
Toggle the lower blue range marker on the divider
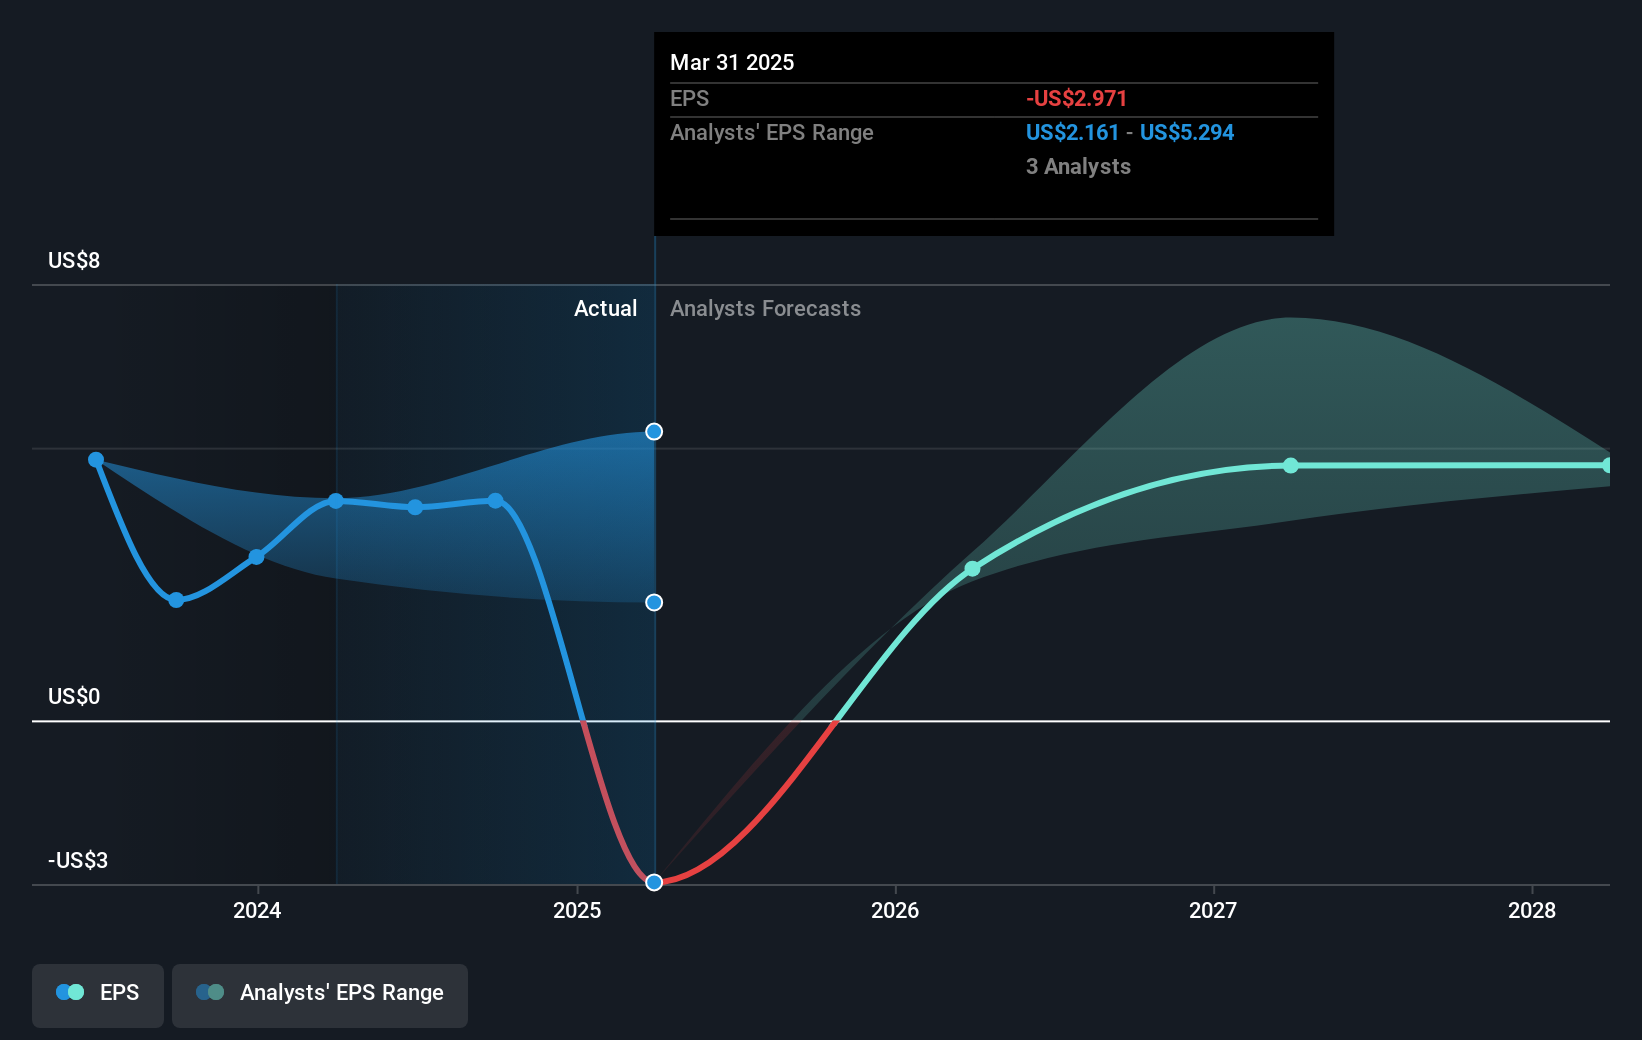point(653,601)
